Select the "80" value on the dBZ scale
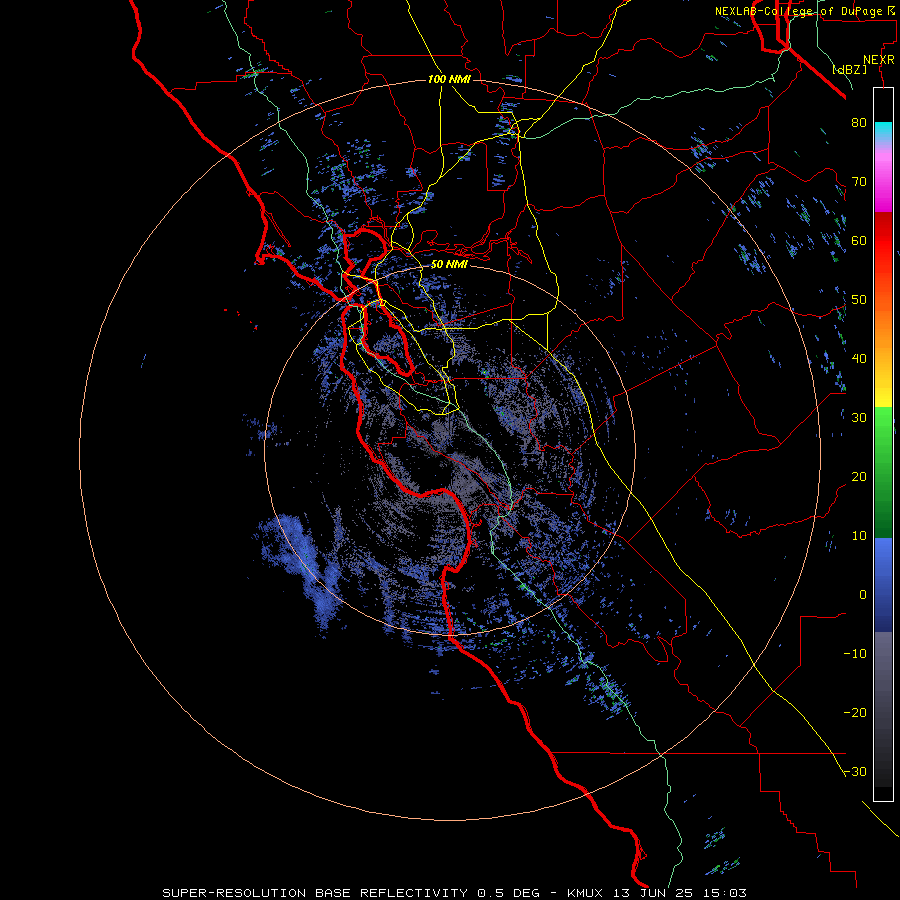This screenshot has height=900, width=900. (x=859, y=123)
